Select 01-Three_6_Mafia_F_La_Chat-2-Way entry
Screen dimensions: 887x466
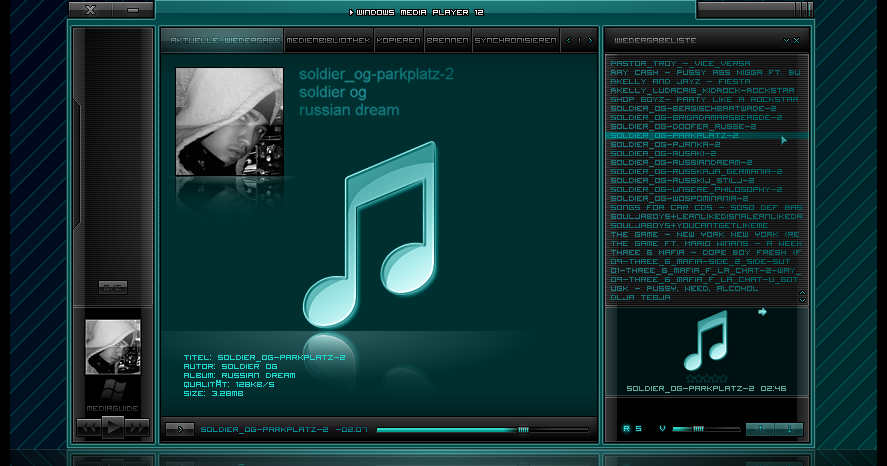707,271
